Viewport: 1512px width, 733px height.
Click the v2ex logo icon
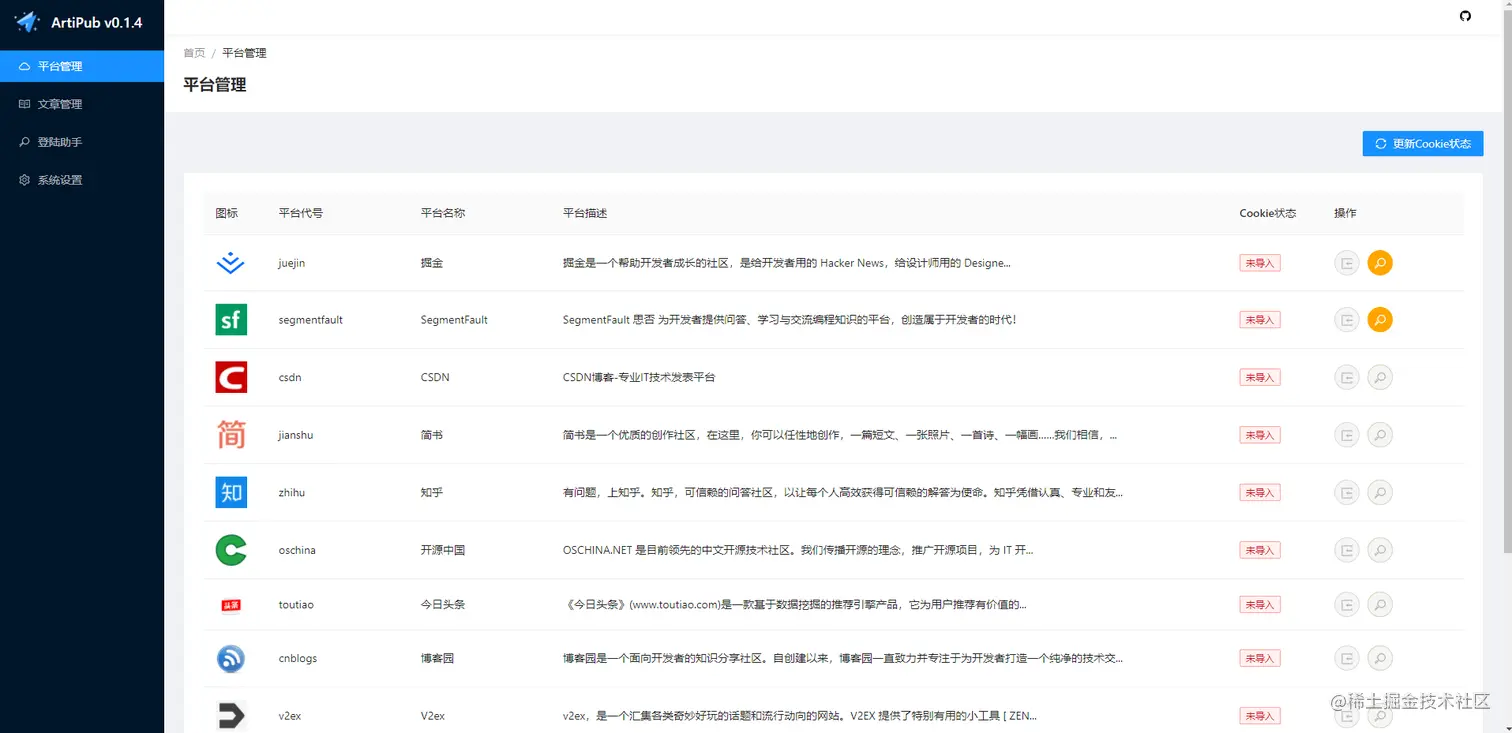231,716
